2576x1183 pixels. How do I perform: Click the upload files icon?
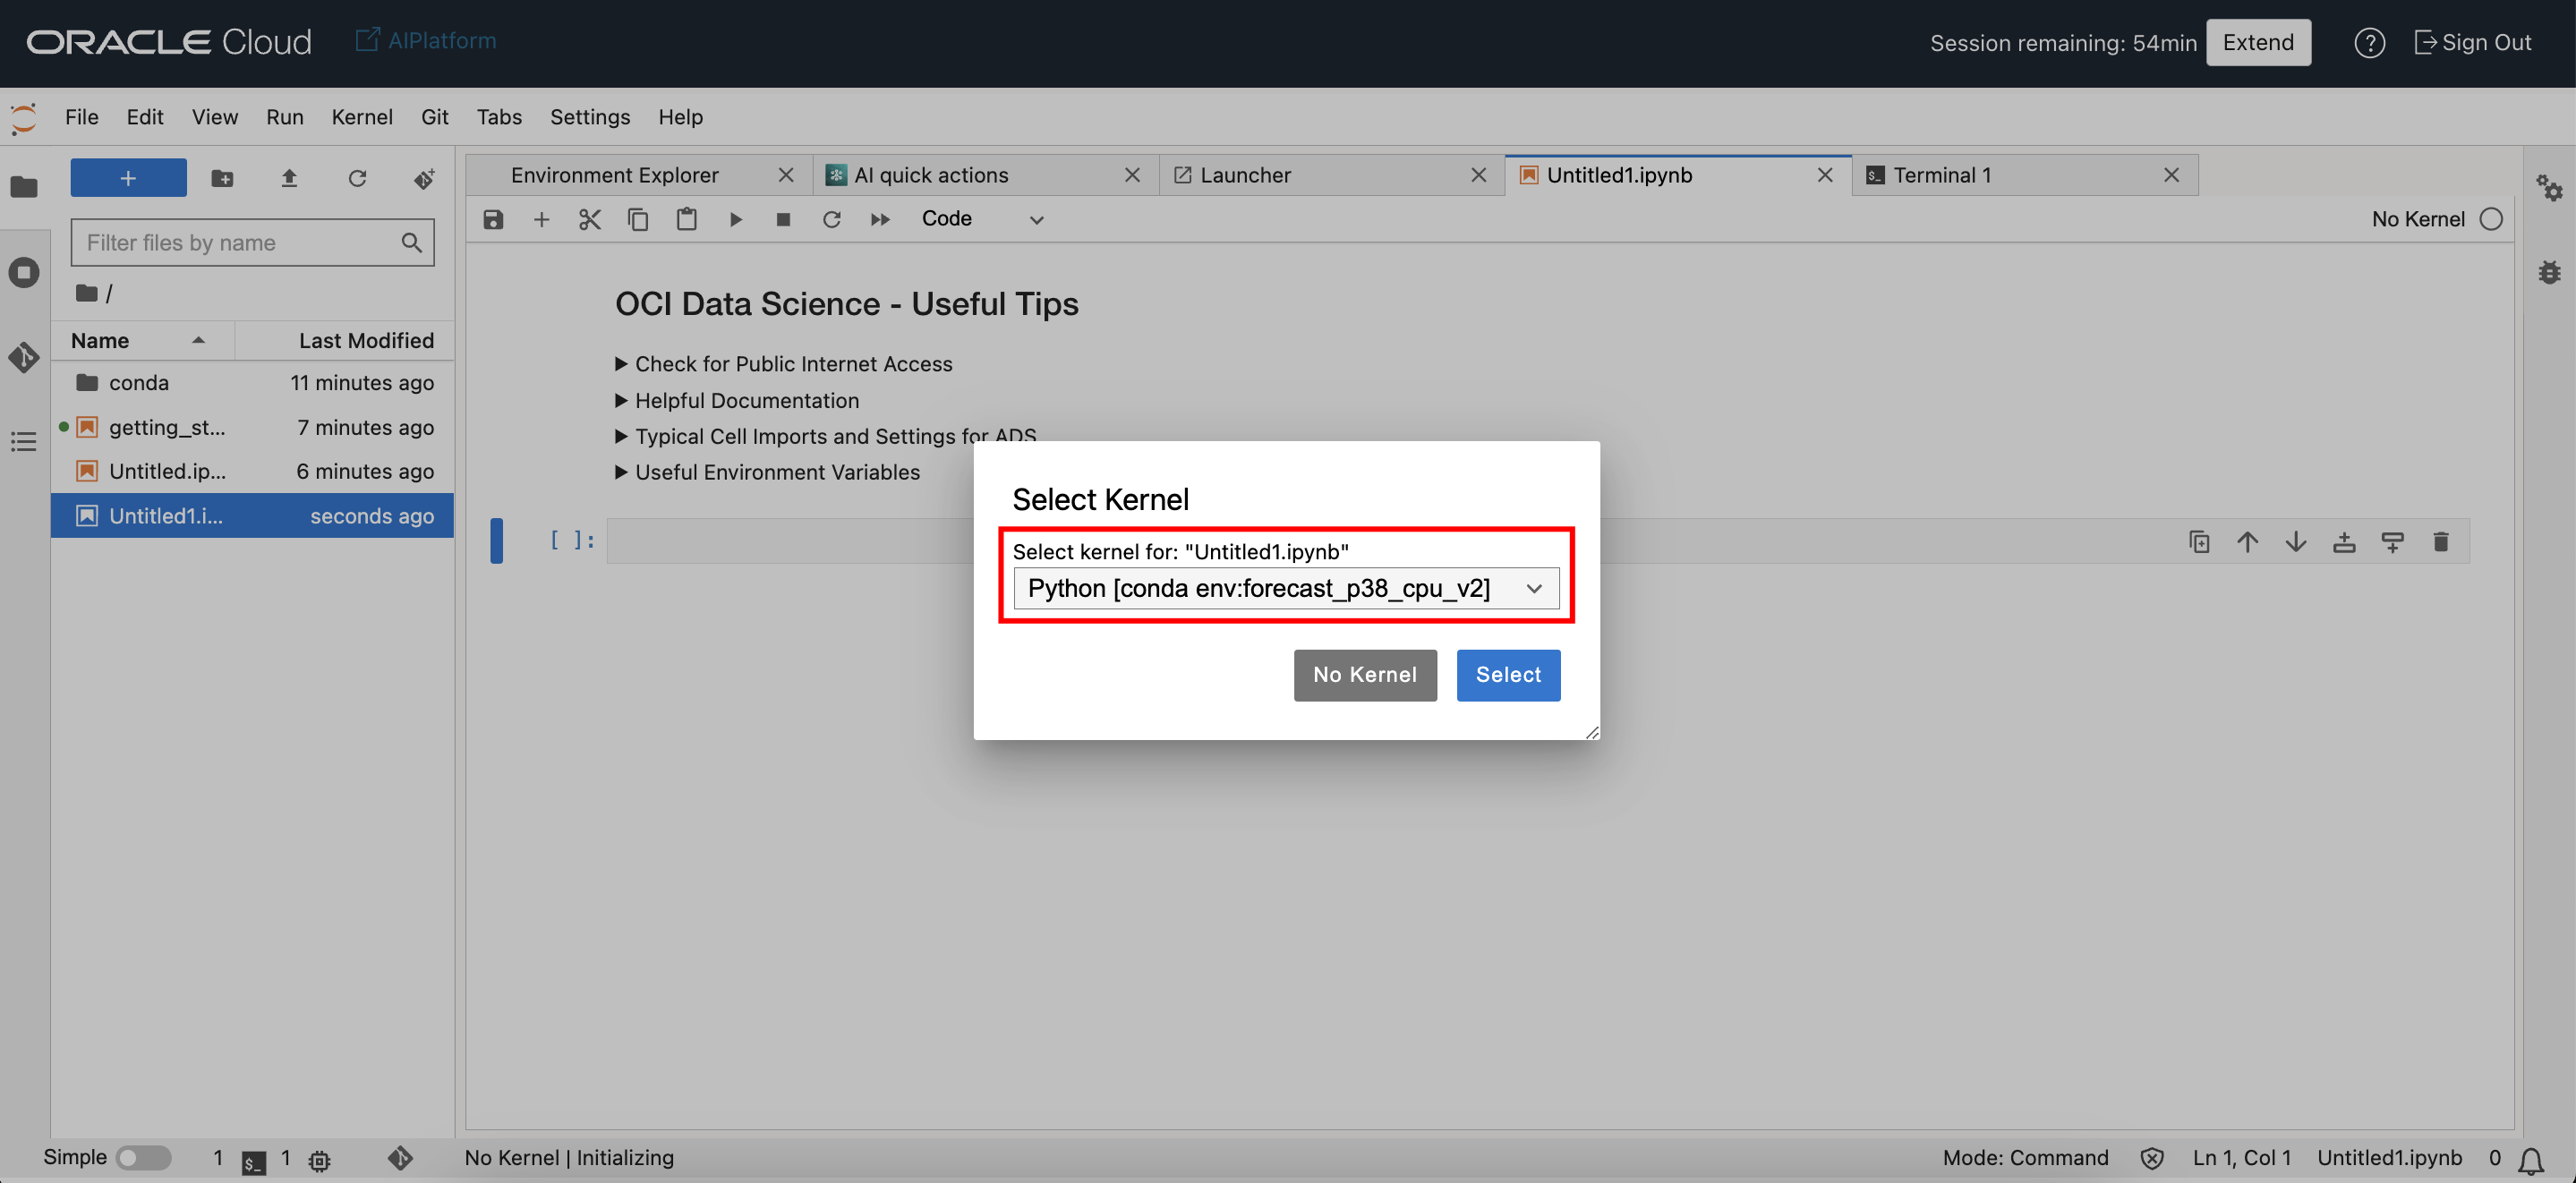pyautogui.click(x=289, y=178)
